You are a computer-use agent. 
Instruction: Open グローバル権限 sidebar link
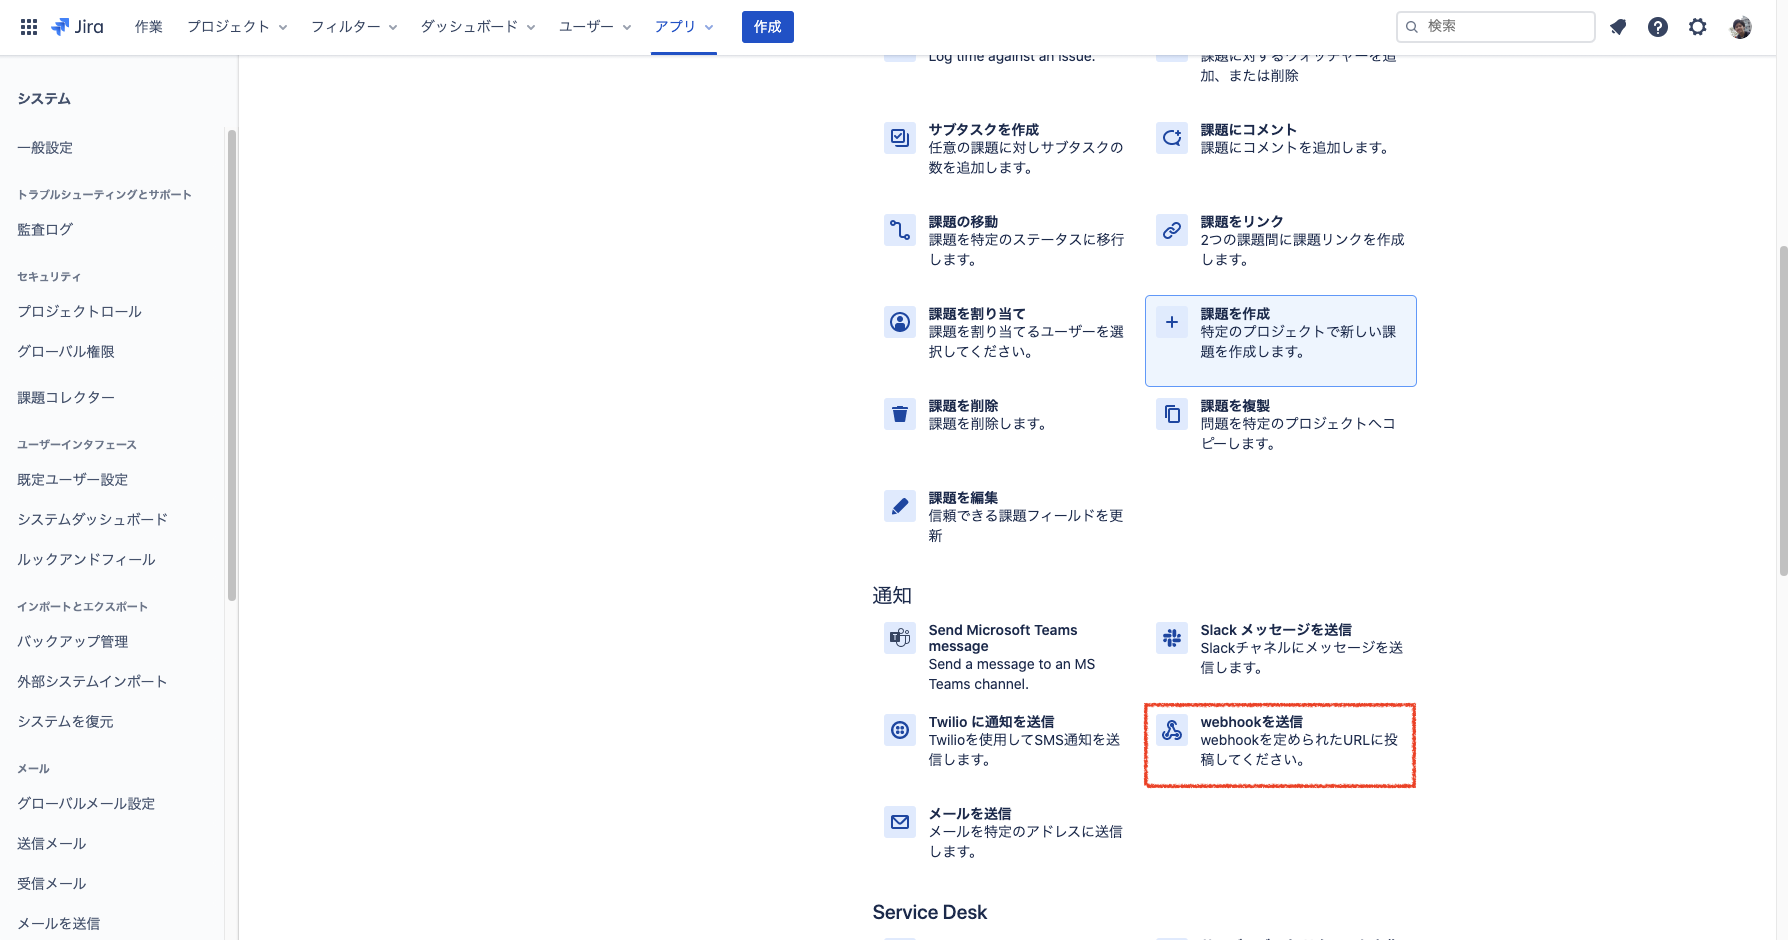(66, 352)
